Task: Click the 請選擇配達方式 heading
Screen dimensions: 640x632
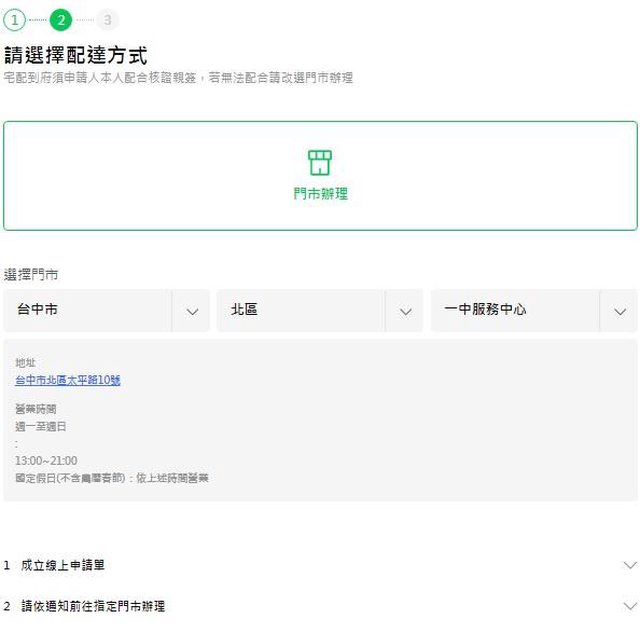Action: (x=76, y=55)
